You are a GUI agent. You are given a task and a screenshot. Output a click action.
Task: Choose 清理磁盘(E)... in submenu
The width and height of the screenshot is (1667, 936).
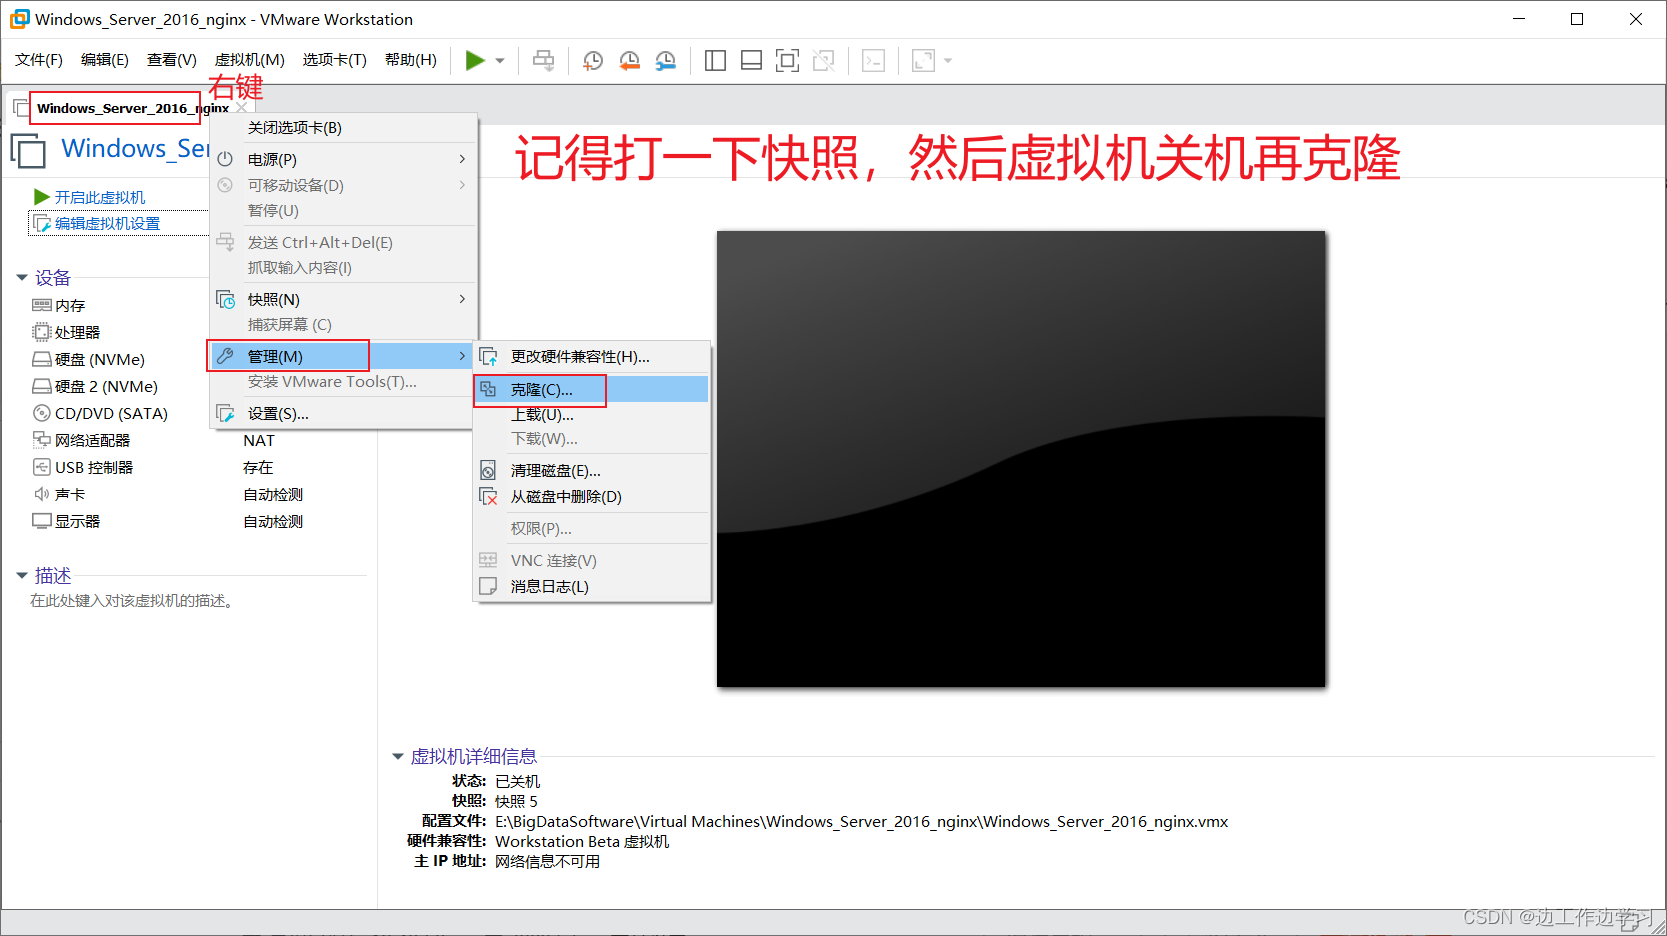click(x=592, y=470)
